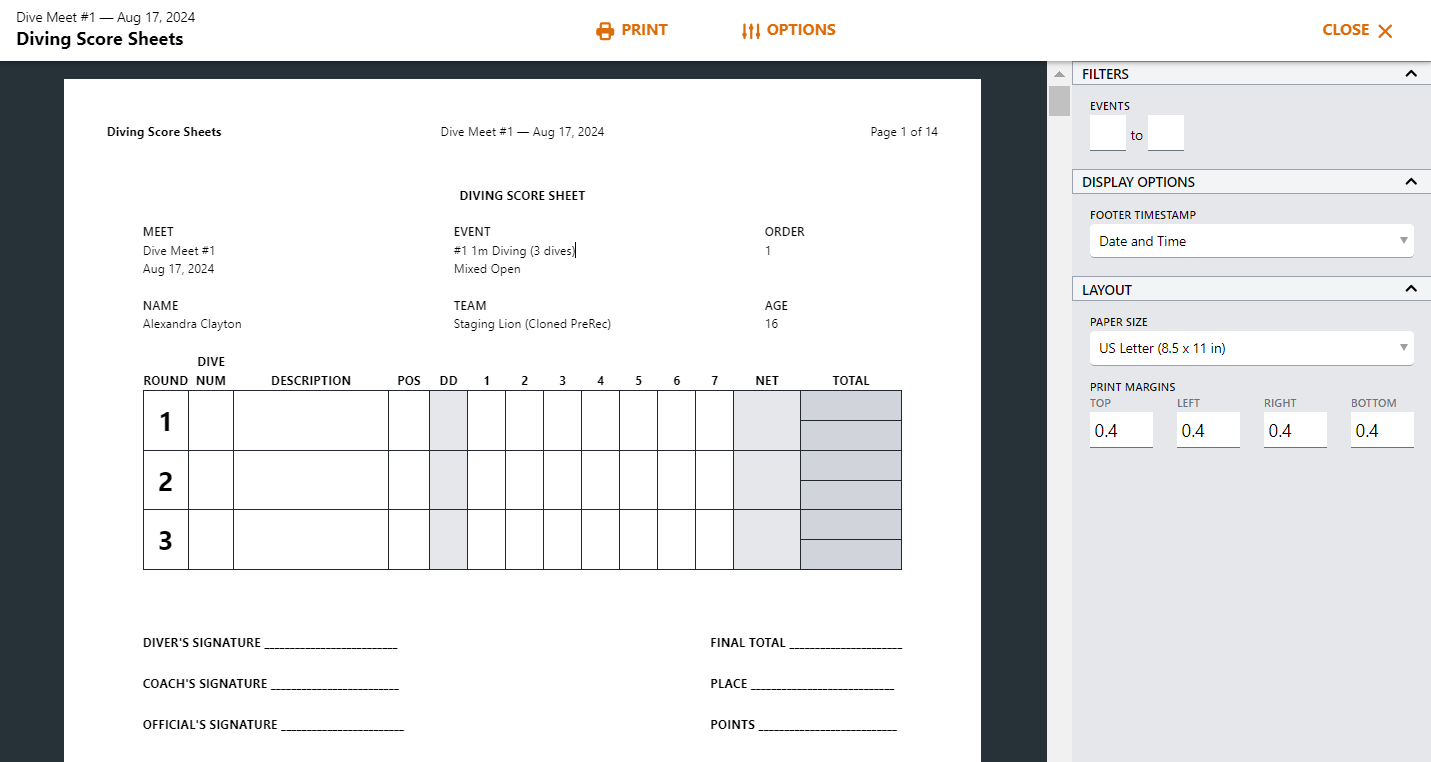
Task: Click the diving score sheet page preview
Action: click(522, 420)
